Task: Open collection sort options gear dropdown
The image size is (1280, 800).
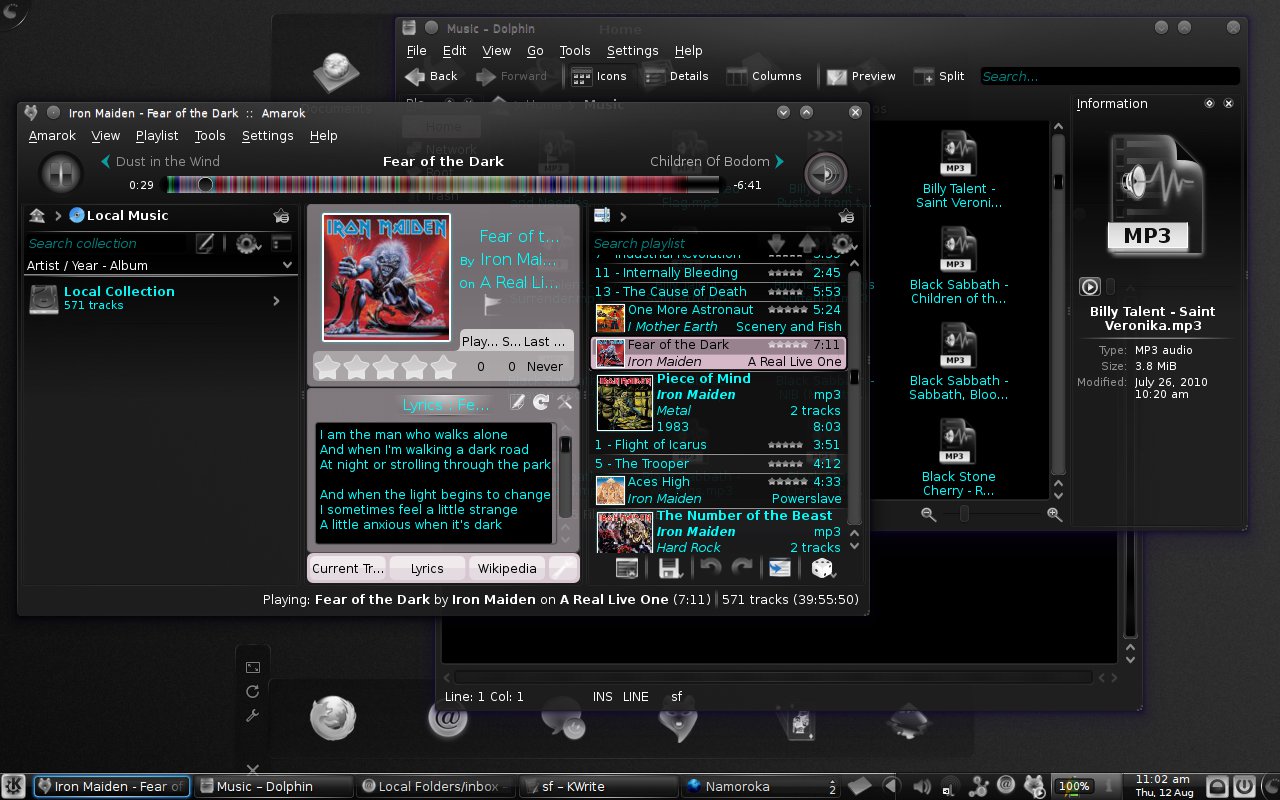Action: (247, 243)
